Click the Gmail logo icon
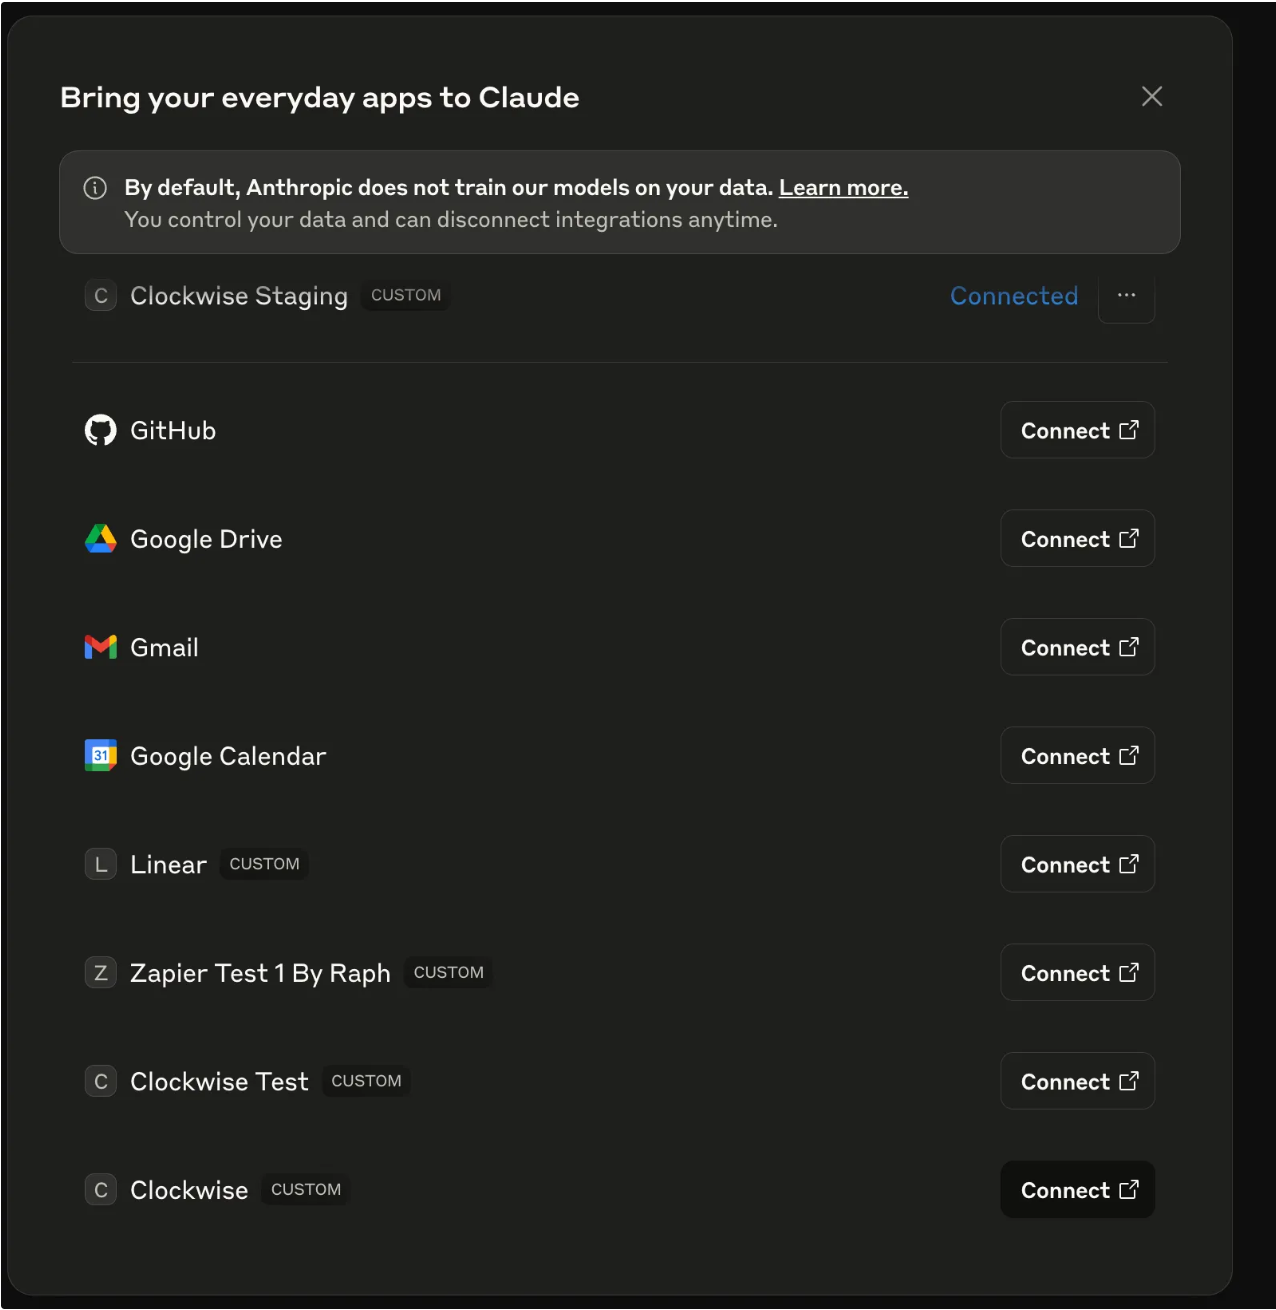This screenshot has height=1310, width=1276. pyautogui.click(x=100, y=647)
